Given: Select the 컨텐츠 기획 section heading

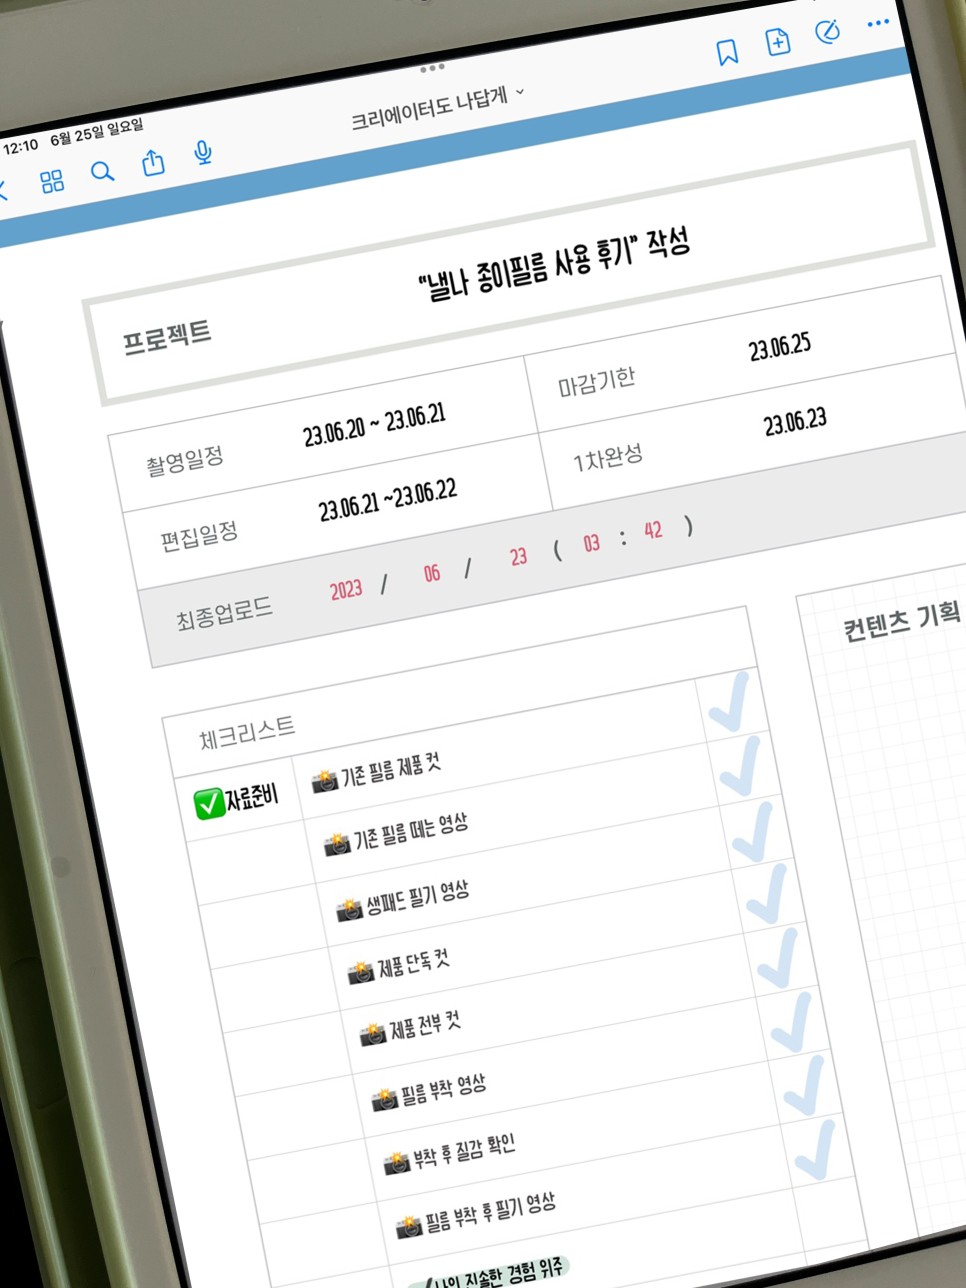Looking at the screenshot, I should click(902, 620).
